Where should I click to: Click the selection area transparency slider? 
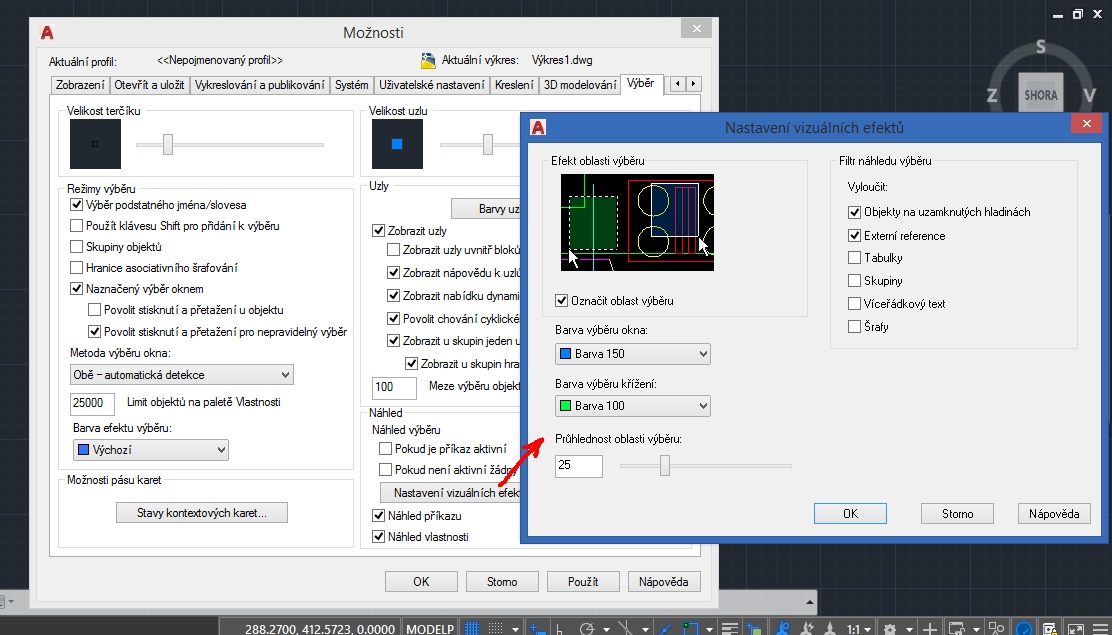click(x=664, y=466)
